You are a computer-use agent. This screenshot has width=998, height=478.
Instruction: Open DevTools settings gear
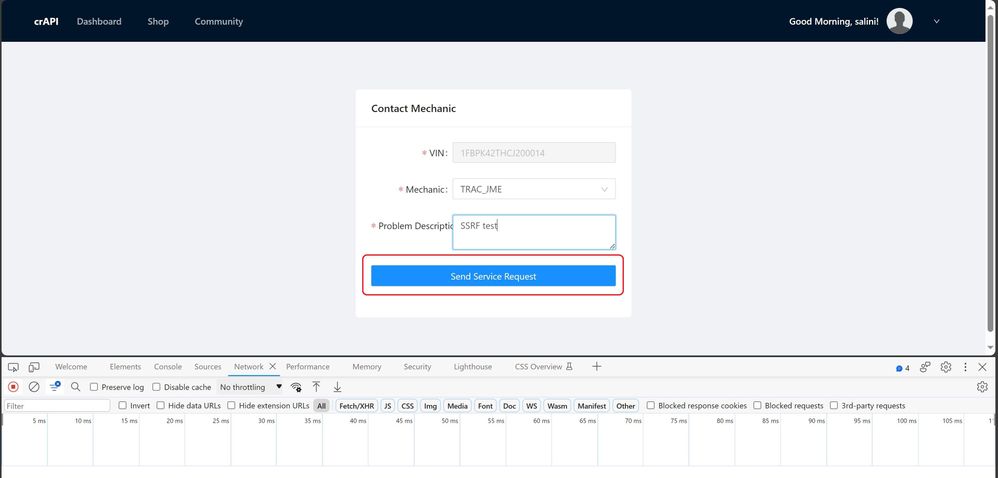(x=946, y=367)
